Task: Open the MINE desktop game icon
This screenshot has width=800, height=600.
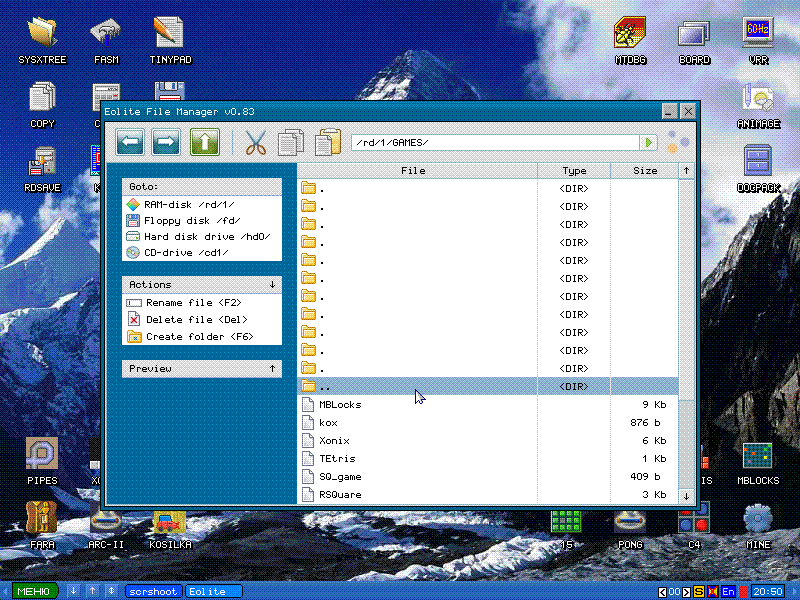Action: (758, 524)
